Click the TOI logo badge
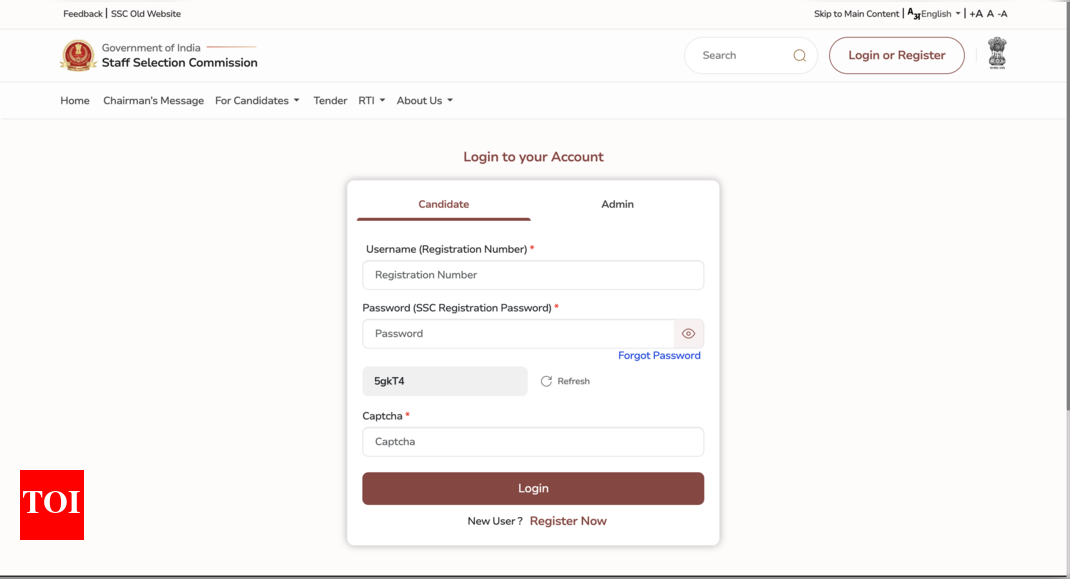 [52, 504]
